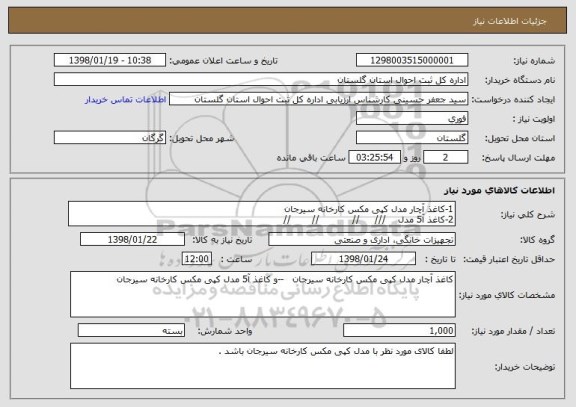Select the remaining days box showing 2
This screenshot has height=407, width=576.
pos(445,157)
